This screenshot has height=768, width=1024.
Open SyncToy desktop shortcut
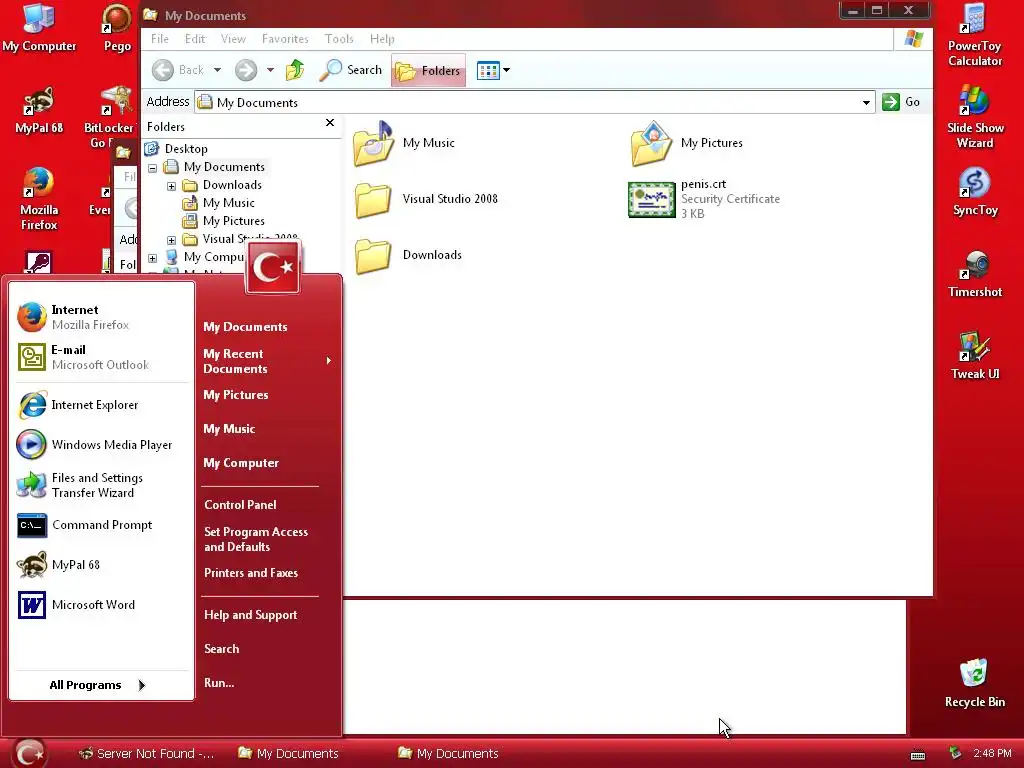[974, 191]
